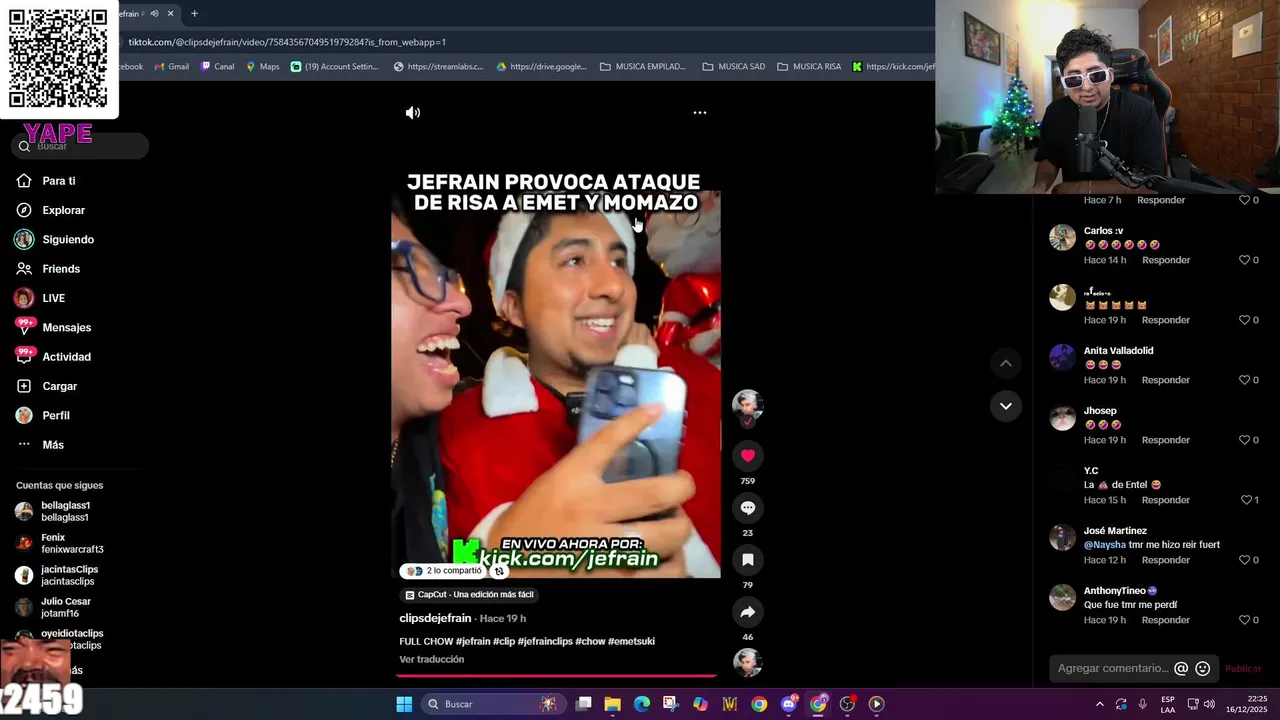
Task: Open new browser tab with plus
Action: pyautogui.click(x=194, y=13)
